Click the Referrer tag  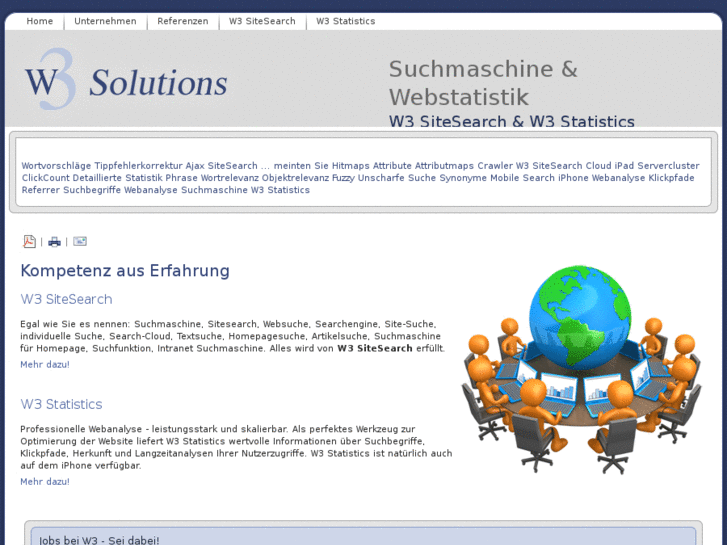(x=41, y=190)
